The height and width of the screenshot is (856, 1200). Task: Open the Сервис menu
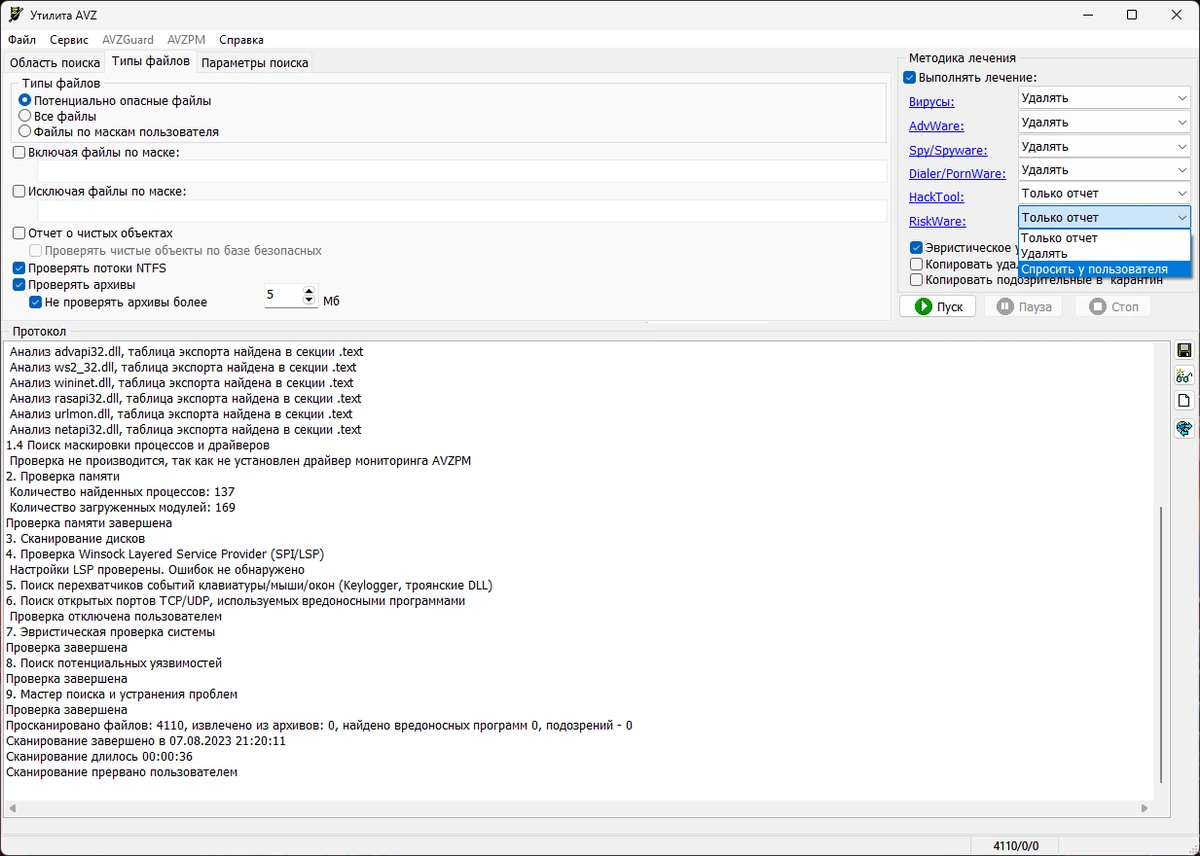point(69,40)
